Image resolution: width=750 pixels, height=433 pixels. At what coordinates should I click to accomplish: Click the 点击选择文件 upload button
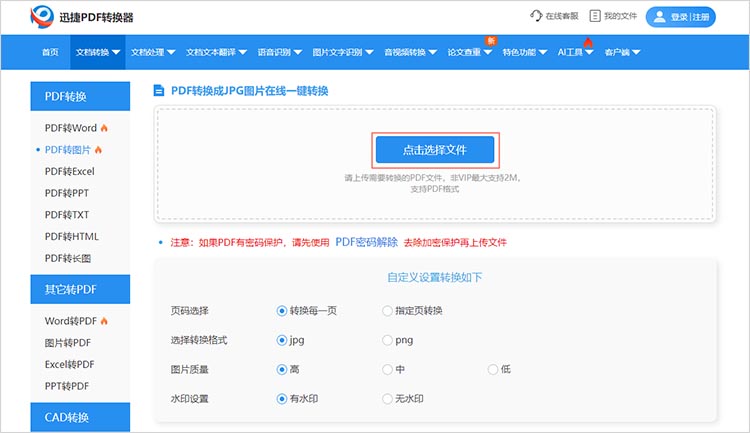[435, 150]
